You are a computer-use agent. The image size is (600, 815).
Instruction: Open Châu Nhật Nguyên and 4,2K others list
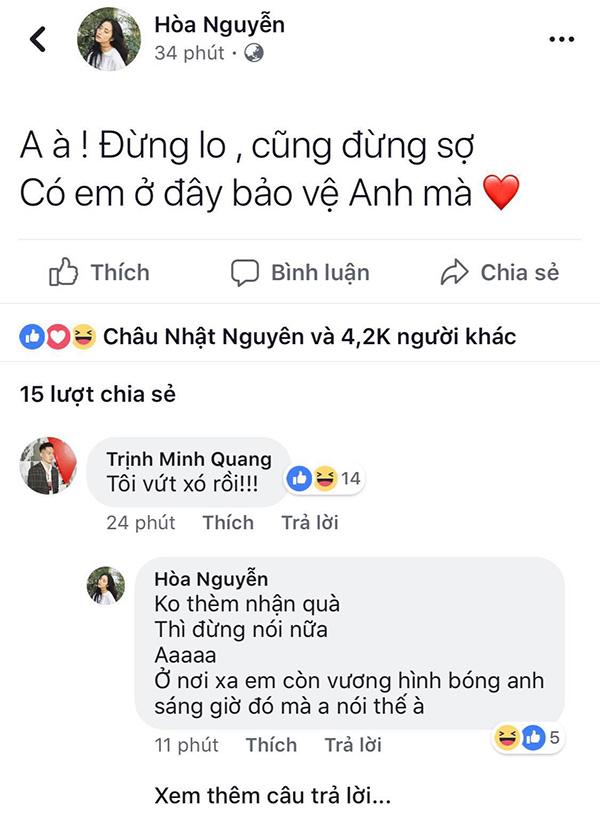click(x=310, y=337)
